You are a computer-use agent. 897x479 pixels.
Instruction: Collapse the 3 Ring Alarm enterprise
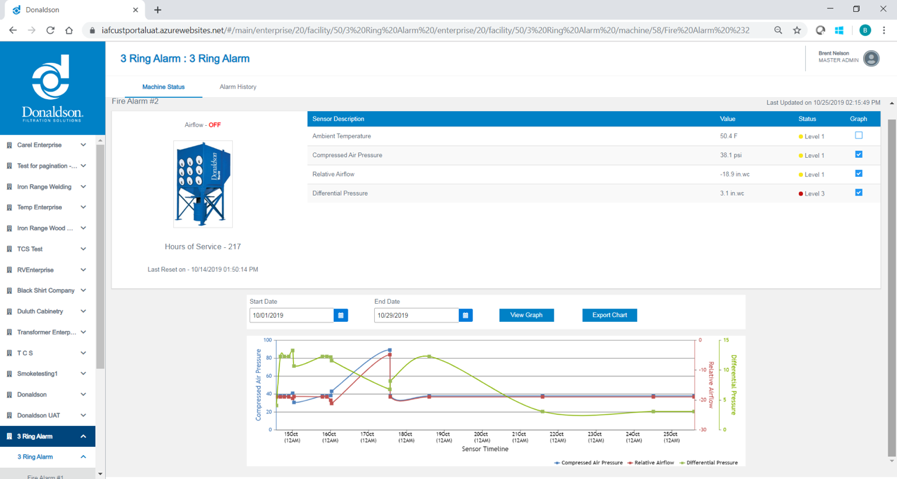83,436
